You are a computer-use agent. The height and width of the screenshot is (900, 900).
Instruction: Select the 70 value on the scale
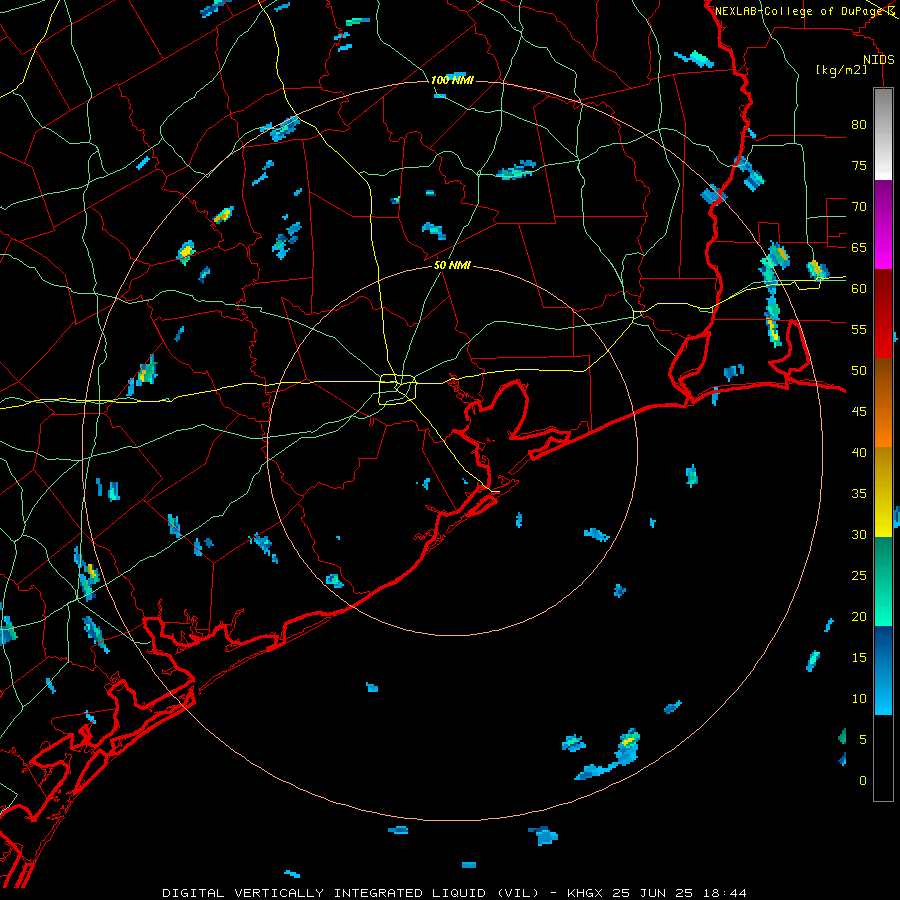[859, 207]
